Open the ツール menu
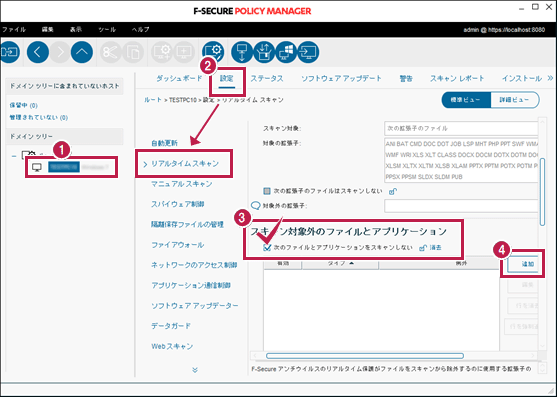This screenshot has height=397, width=557. pos(107,29)
